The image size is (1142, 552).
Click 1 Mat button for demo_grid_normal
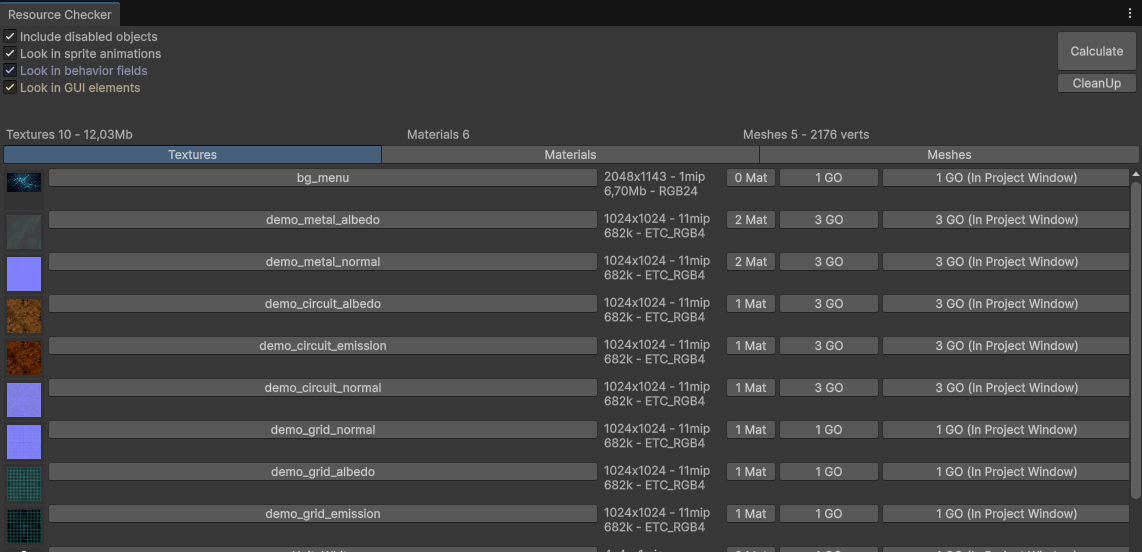coord(751,430)
